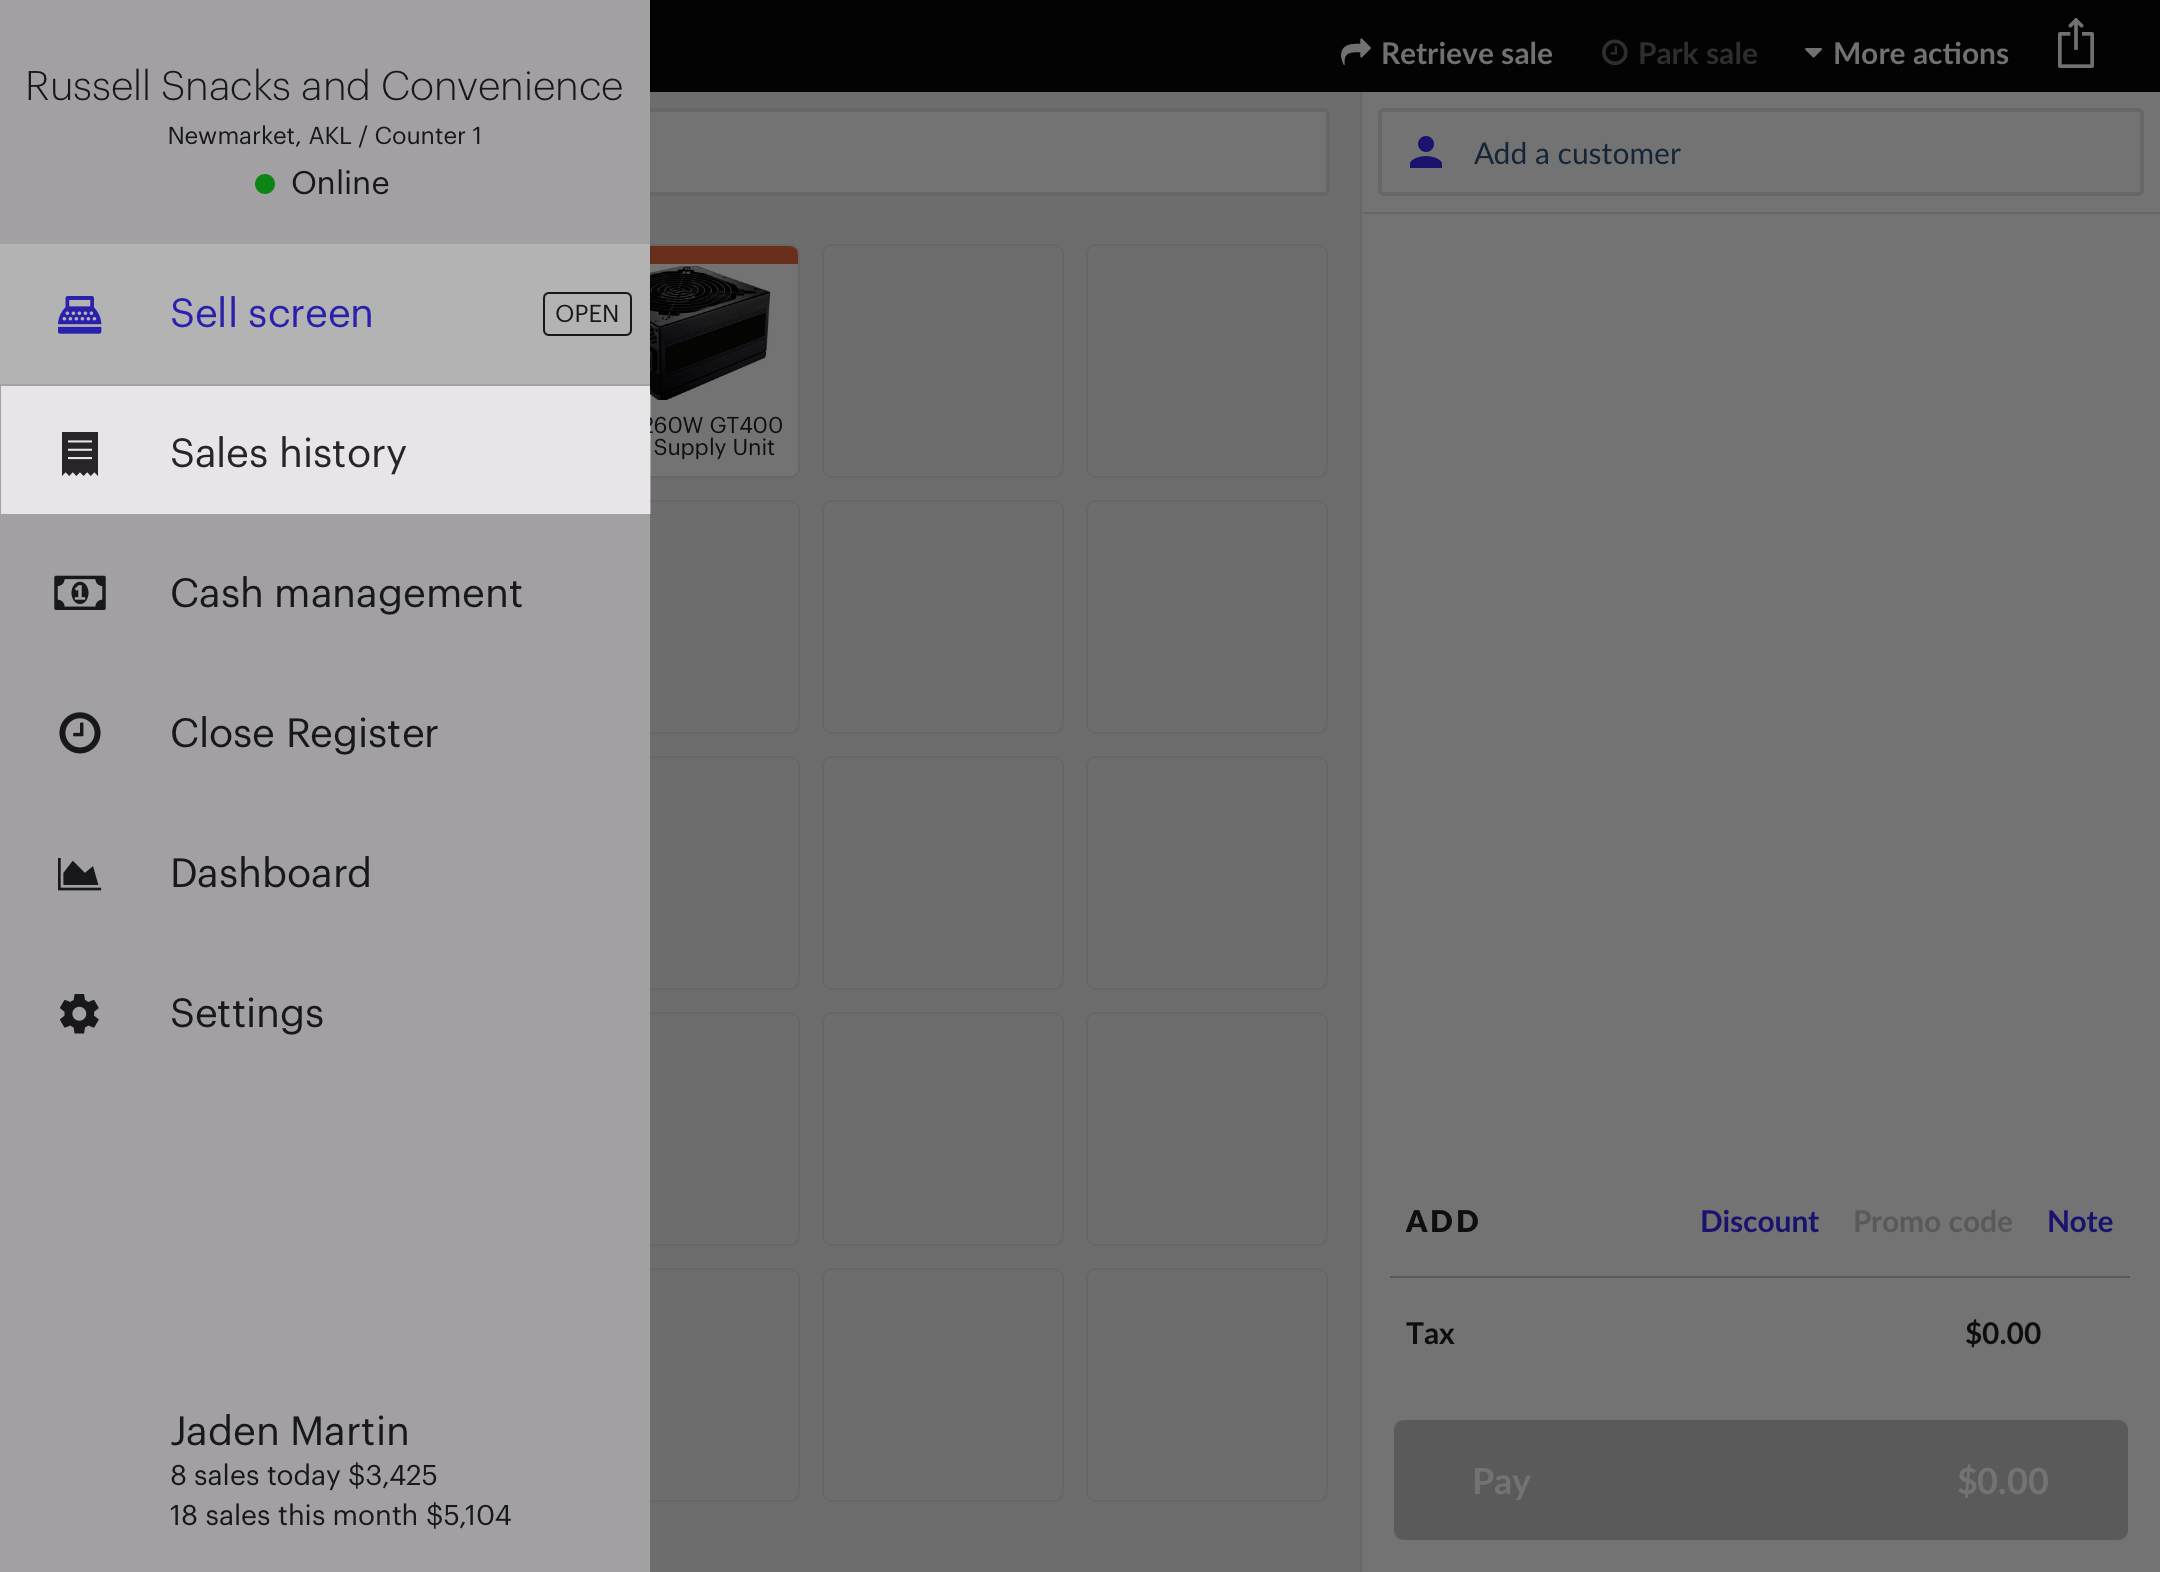Click the clock icon beside Close Register
Screen dimensions: 2160x1572
[80, 733]
